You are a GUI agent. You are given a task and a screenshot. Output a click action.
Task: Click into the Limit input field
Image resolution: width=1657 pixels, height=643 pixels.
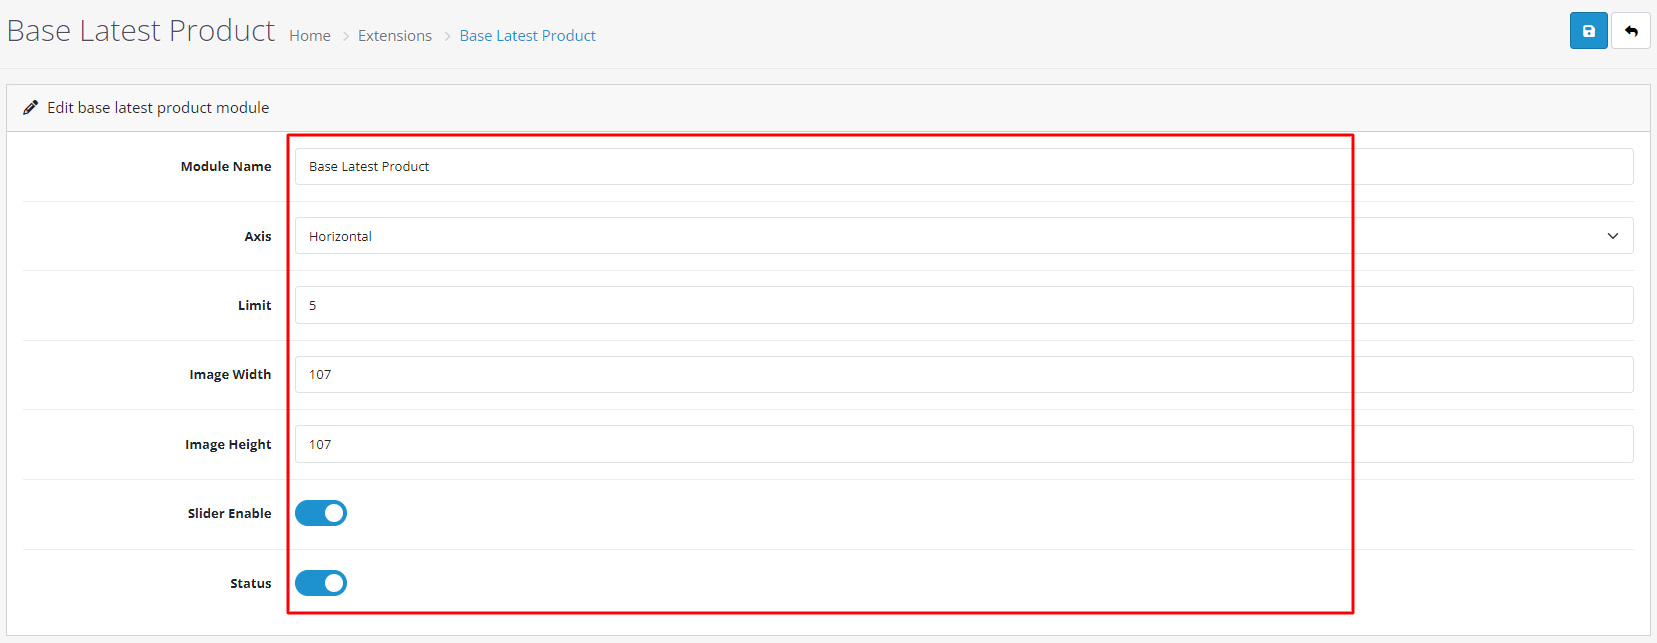coord(963,305)
